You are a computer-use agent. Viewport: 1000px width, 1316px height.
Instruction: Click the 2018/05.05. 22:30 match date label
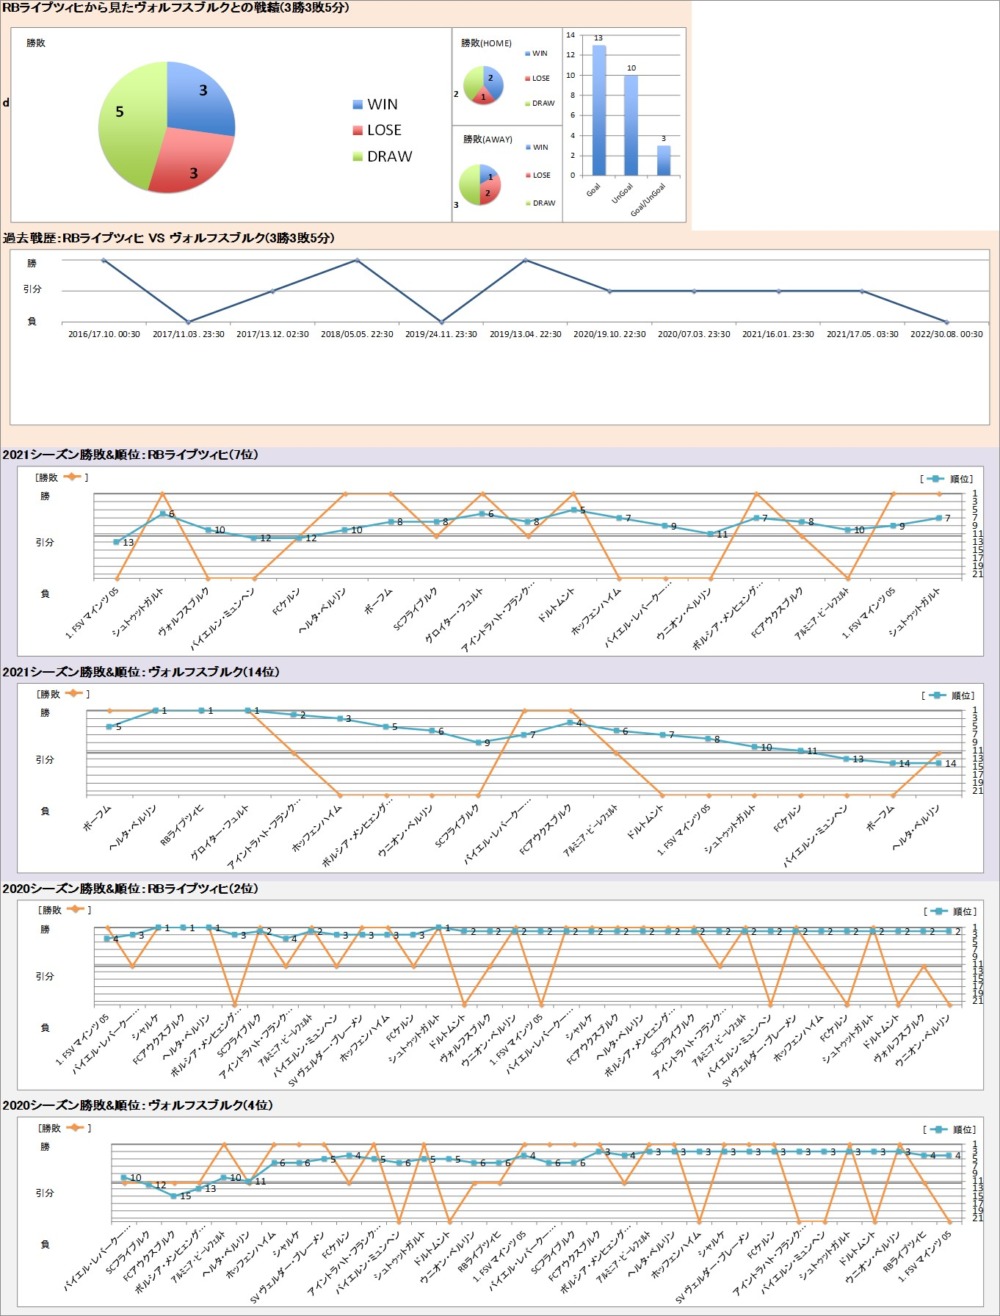click(357, 334)
